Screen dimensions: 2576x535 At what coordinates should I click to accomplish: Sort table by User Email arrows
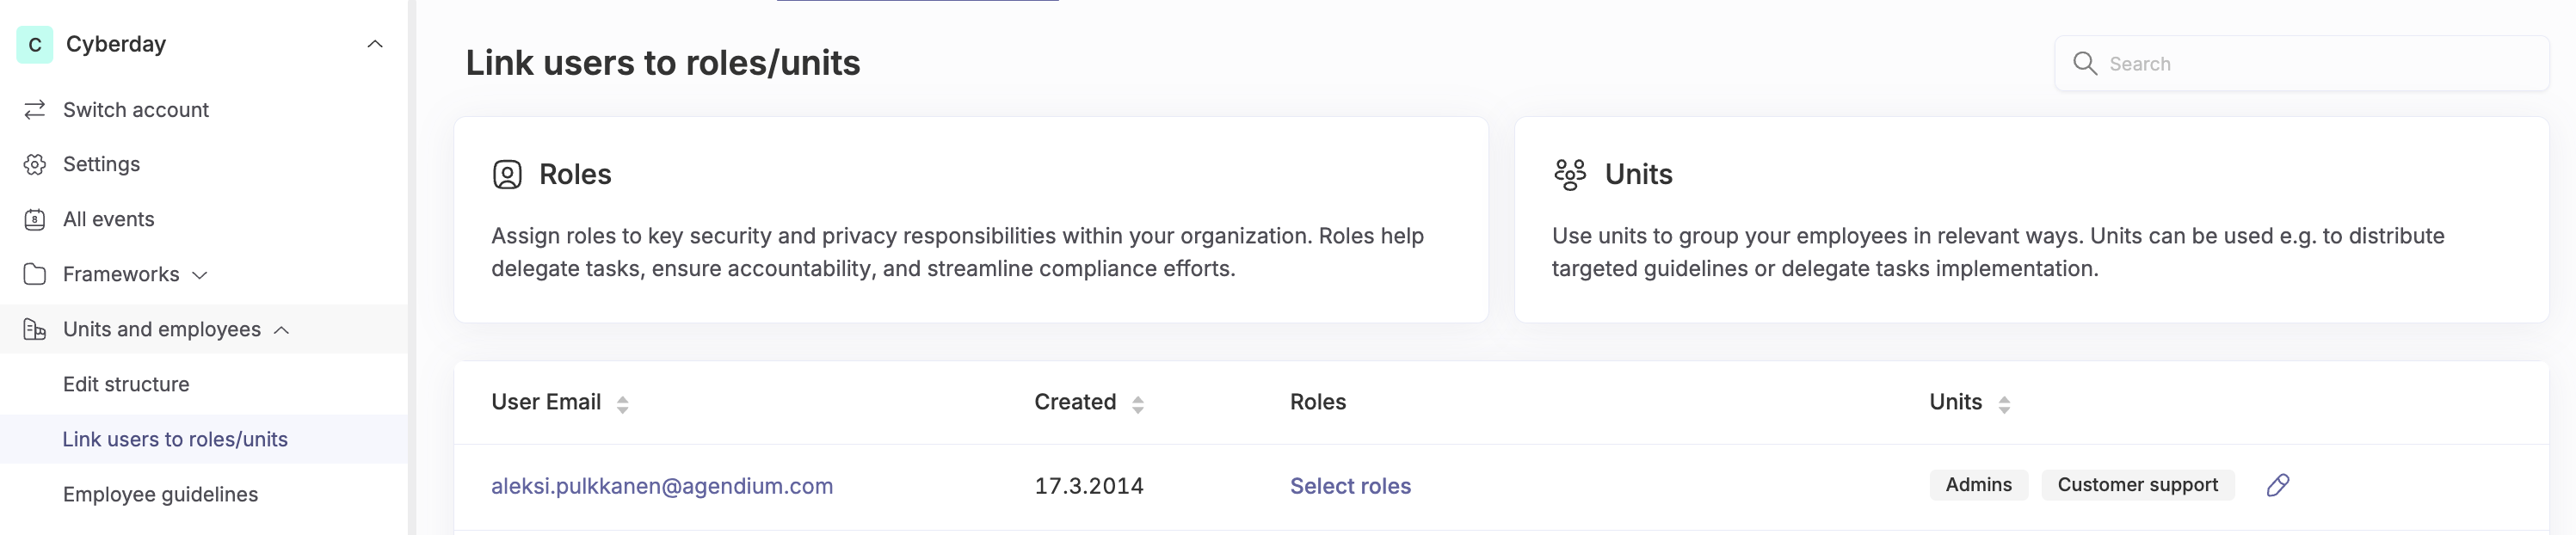pyautogui.click(x=622, y=404)
